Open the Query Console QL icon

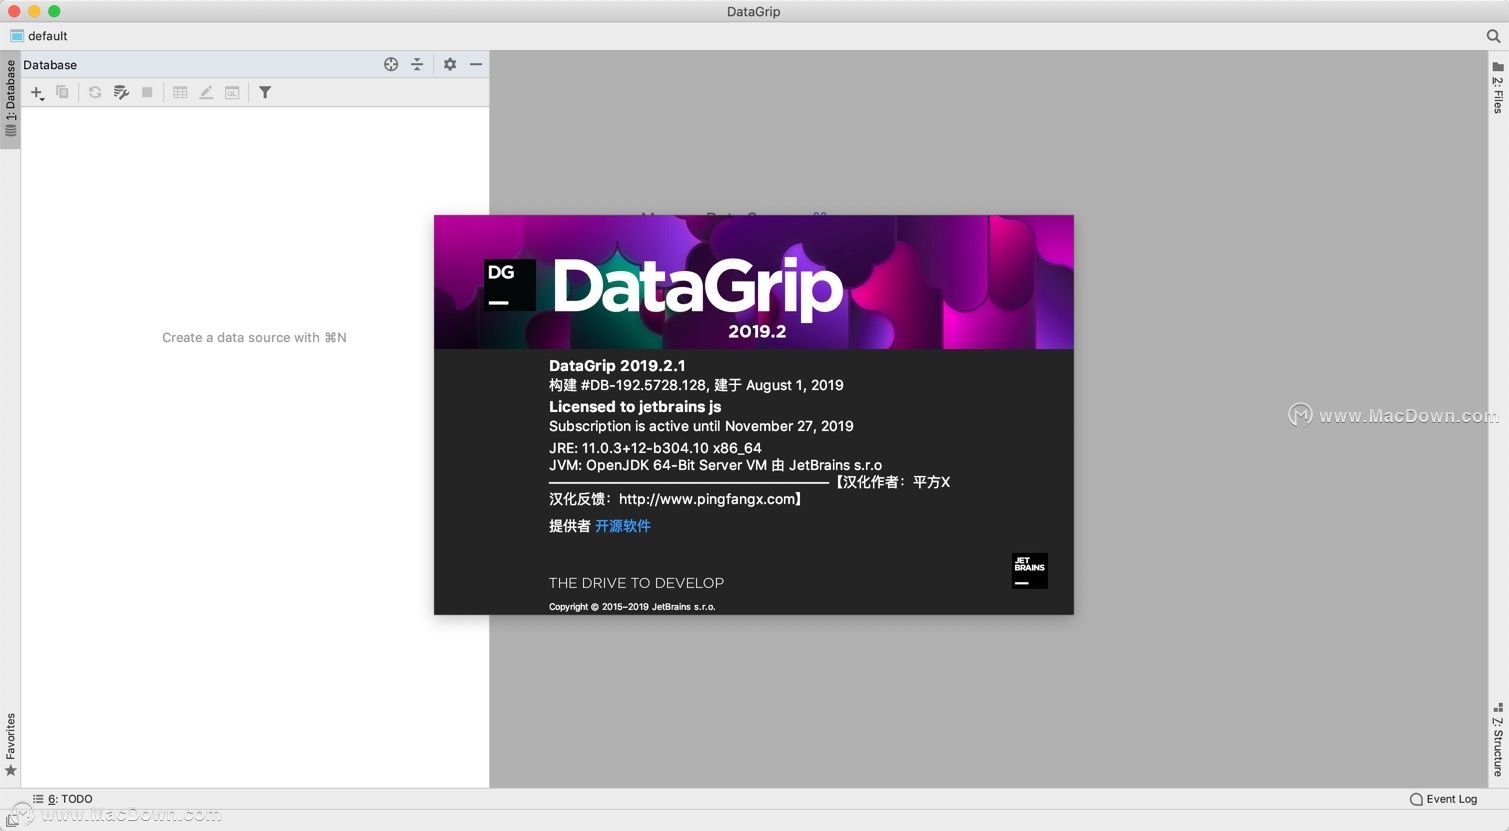tap(232, 92)
